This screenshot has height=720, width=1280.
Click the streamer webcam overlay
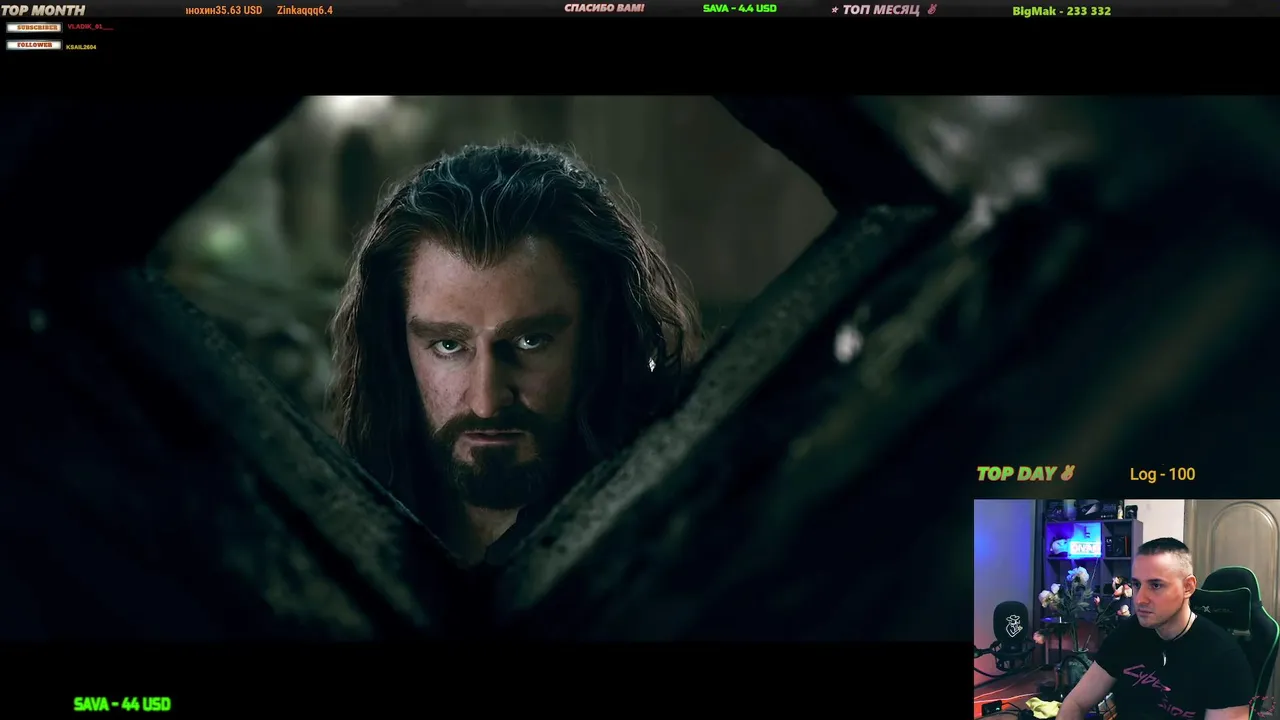click(x=1127, y=609)
